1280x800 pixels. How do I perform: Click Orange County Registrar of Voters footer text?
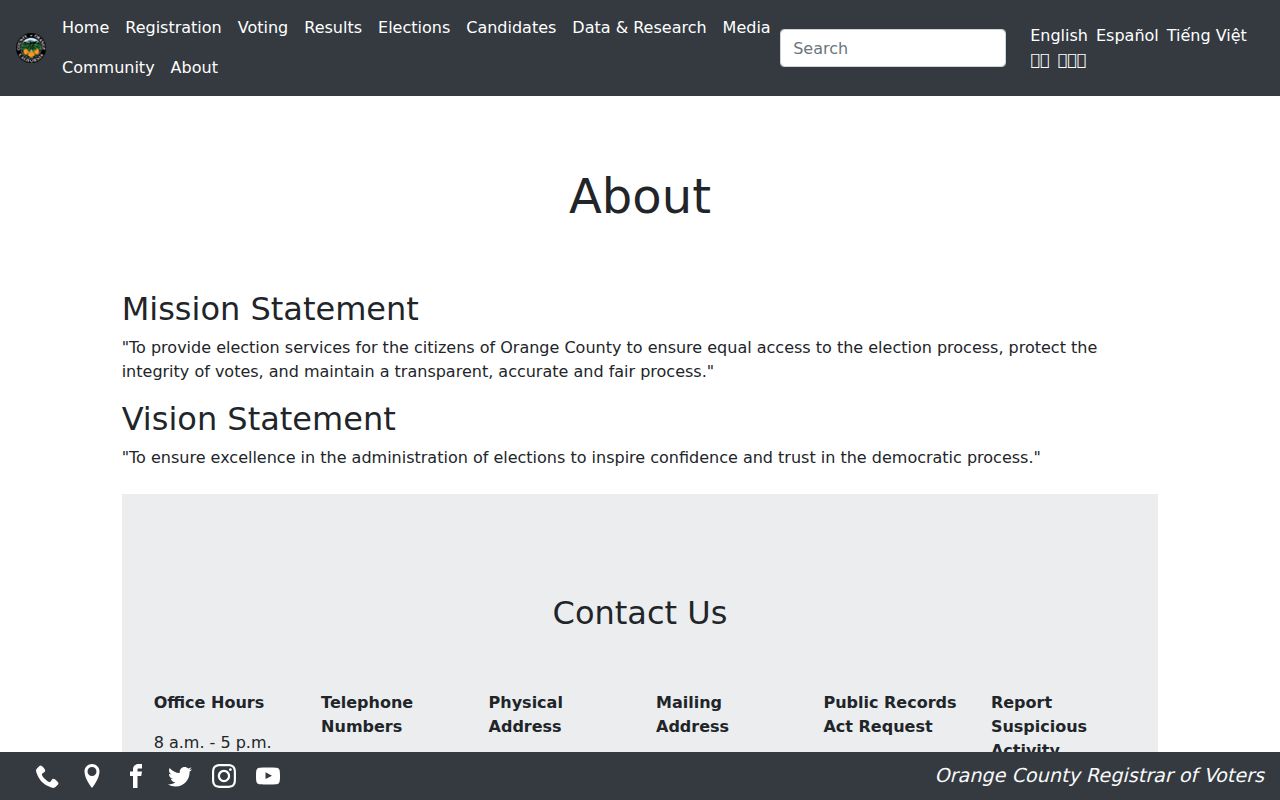pos(1100,776)
